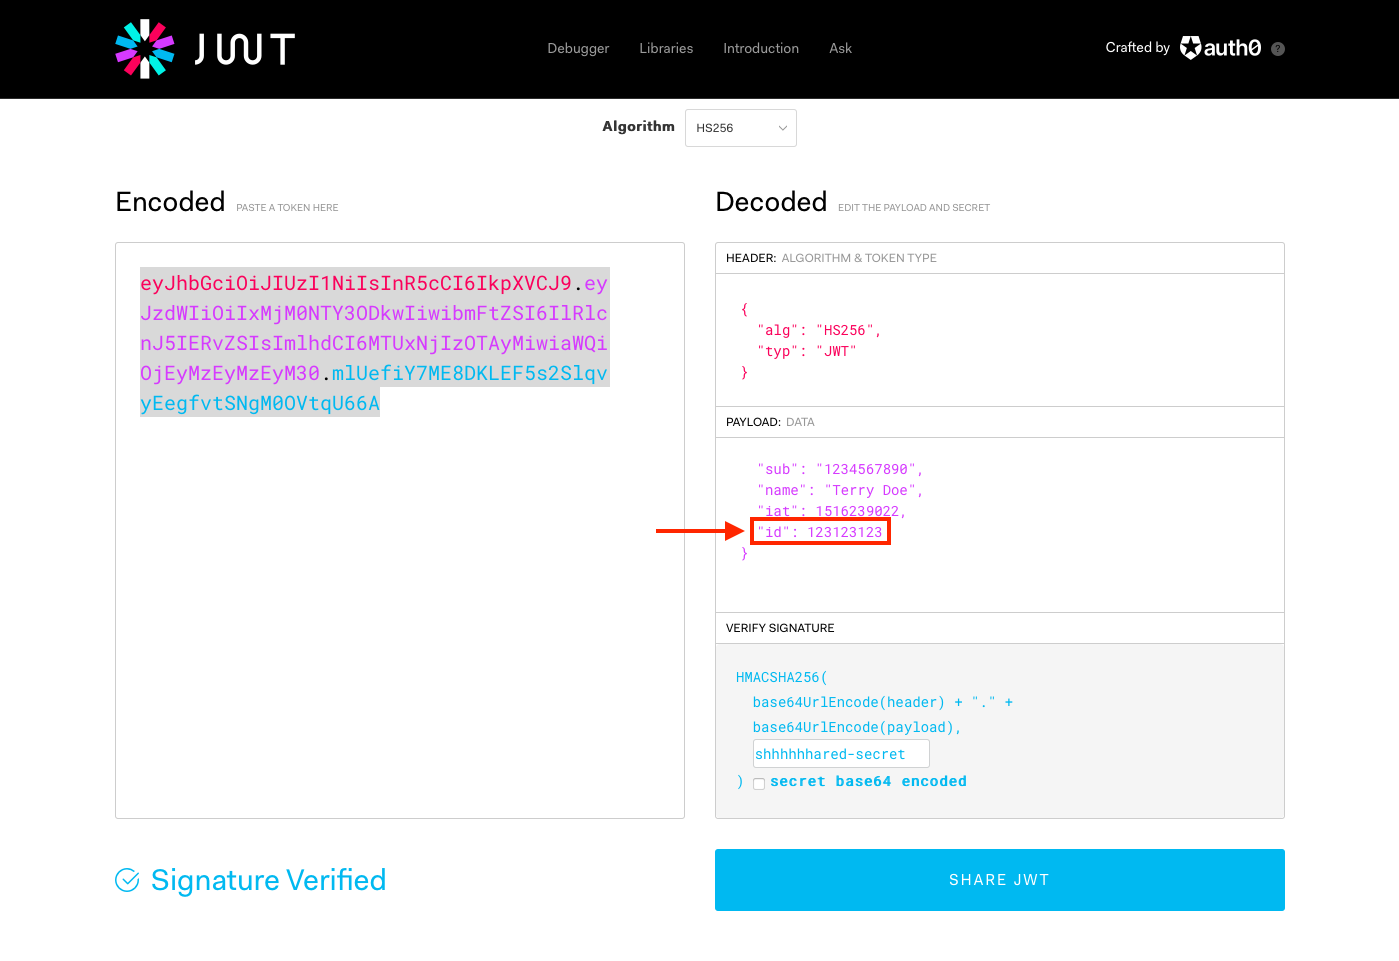1399x961 pixels.
Task: Click the JWT logo in the header
Action: tap(204, 47)
